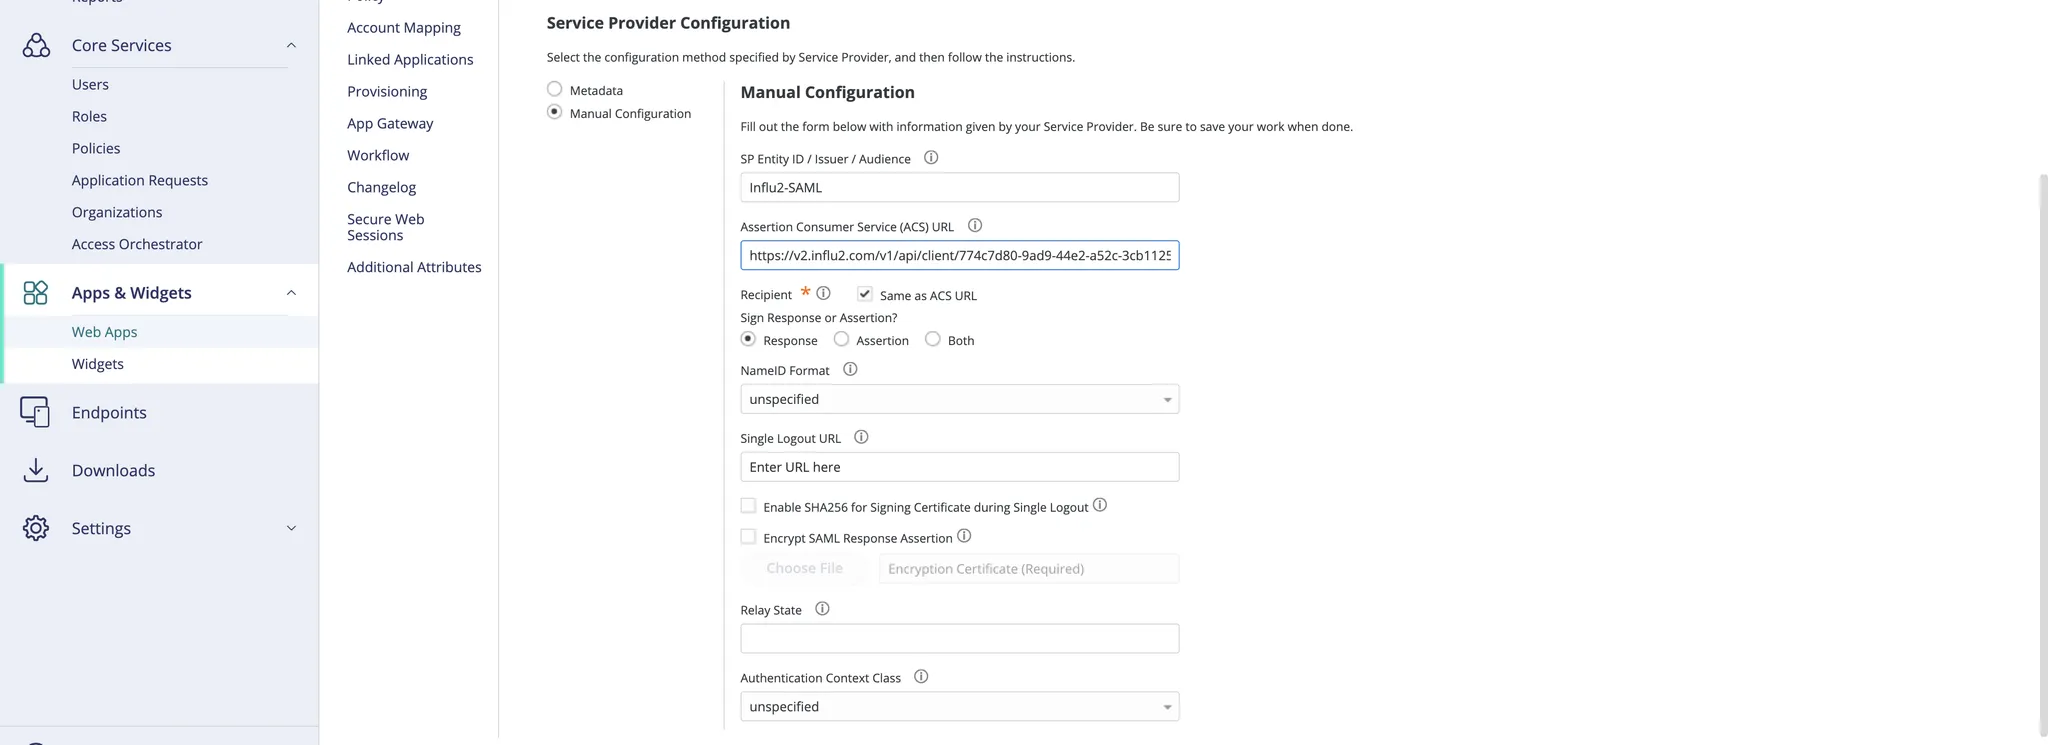Uncheck Same as ACS URL
The image size is (2048, 745).
point(864,294)
